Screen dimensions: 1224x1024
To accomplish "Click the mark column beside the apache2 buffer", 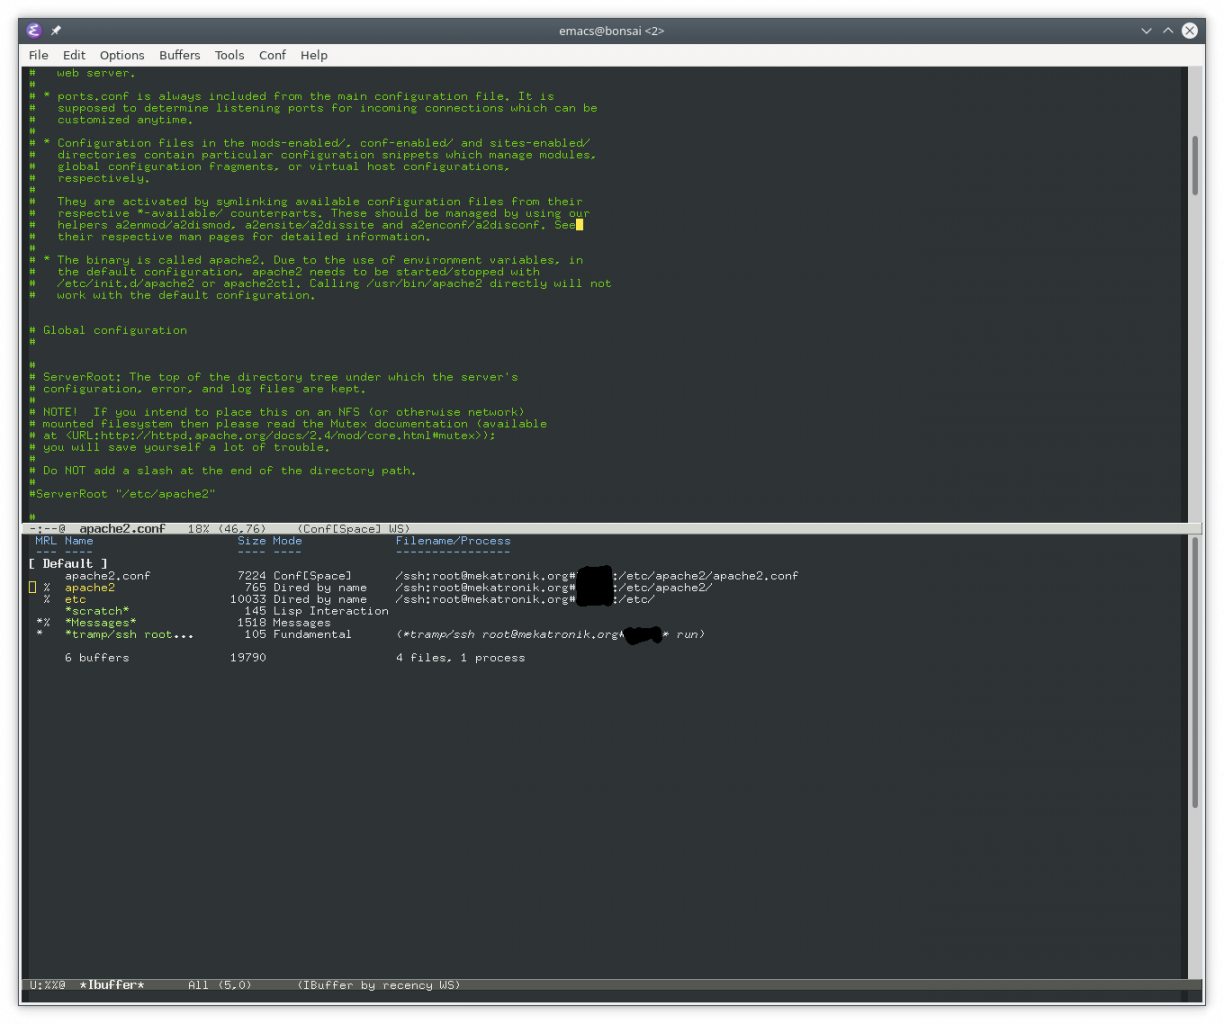I will (x=32, y=588).
